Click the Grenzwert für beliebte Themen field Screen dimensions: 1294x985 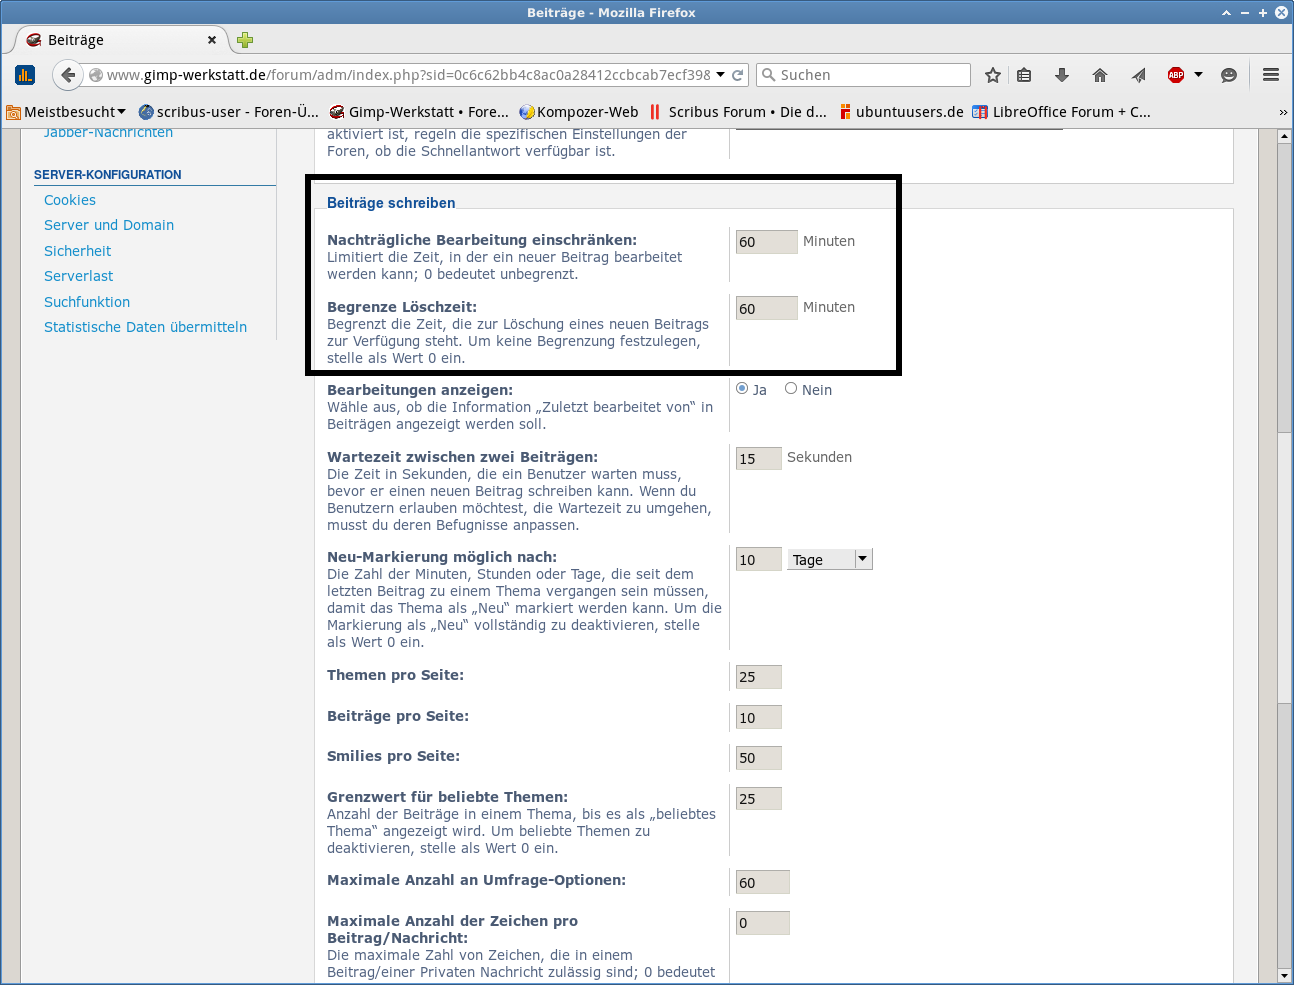(759, 798)
